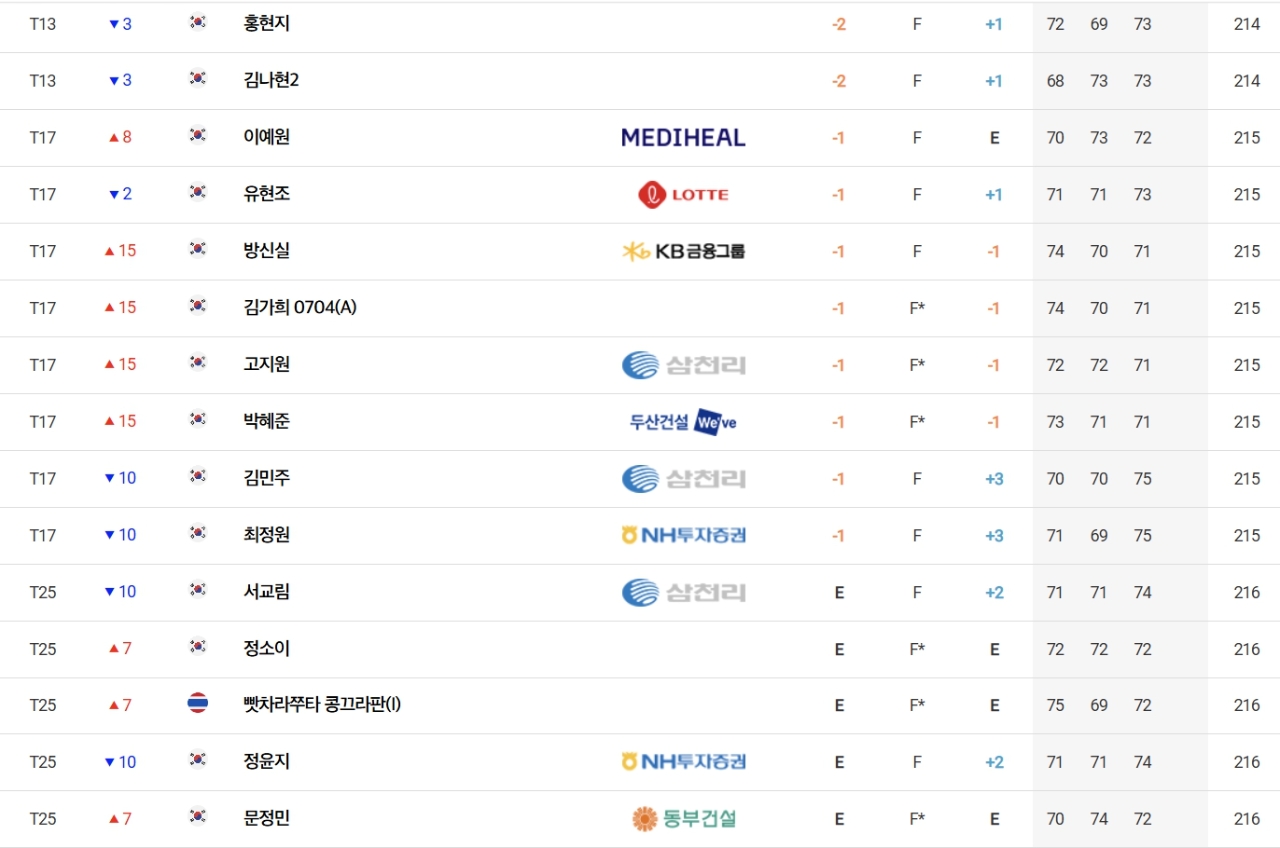Viewport: 1280px width, 848px height.
Task: Click 서교림's 삼천리 sponsor logo
Action: click(683, 592)
